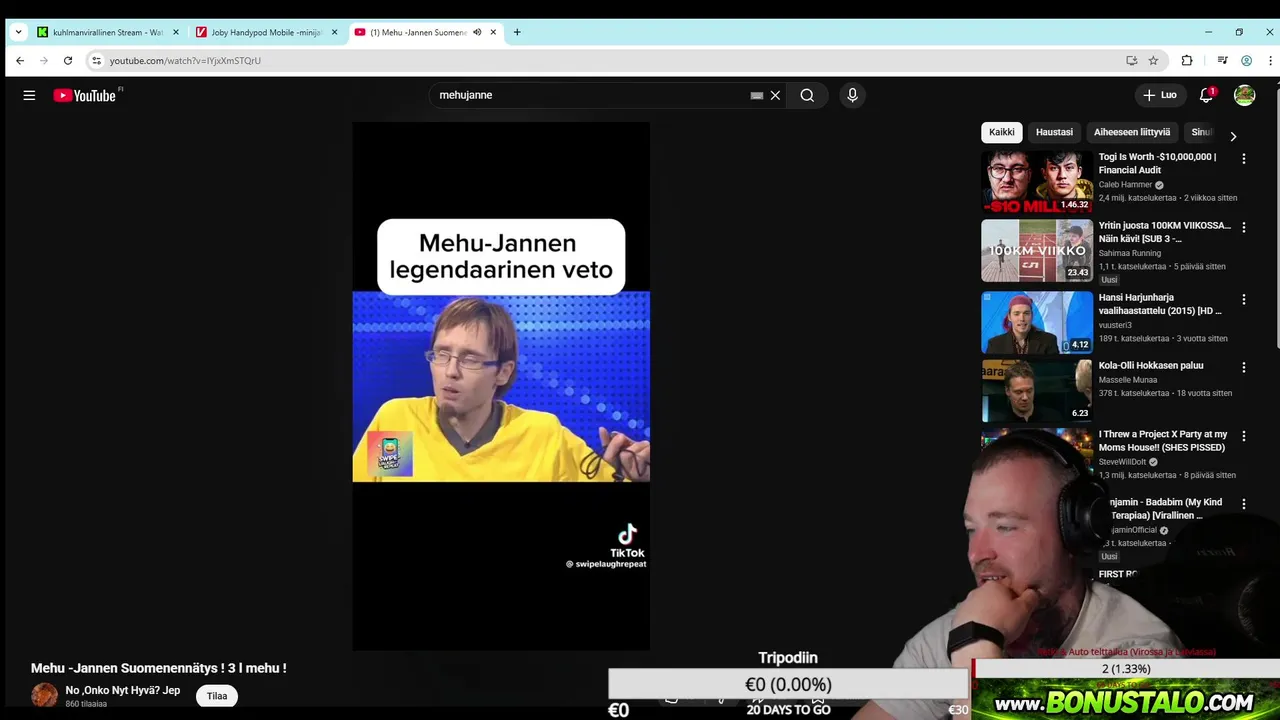Open I Threw a Project X Party title
Screen dimensions: 1280x720
pos(1163,441)
